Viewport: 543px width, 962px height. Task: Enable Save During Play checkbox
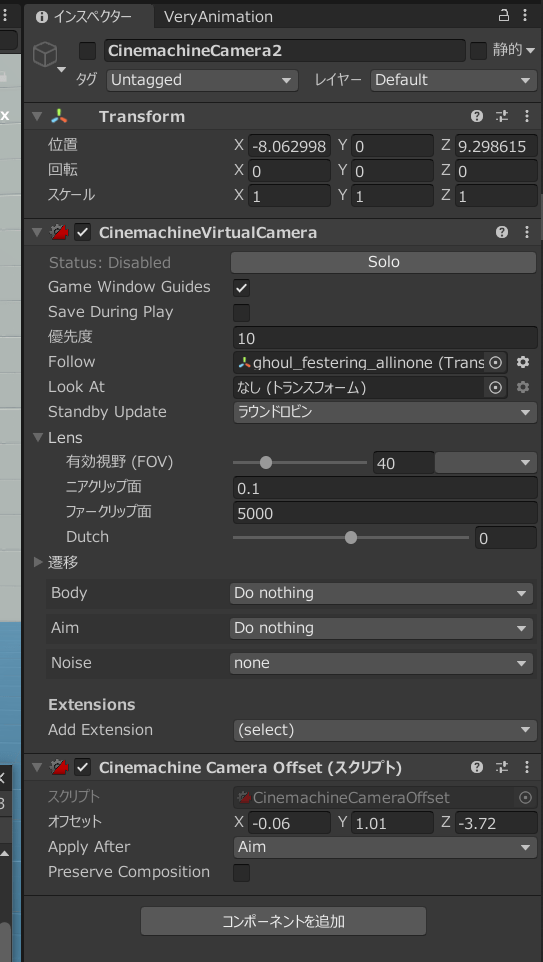pos(242,313)
